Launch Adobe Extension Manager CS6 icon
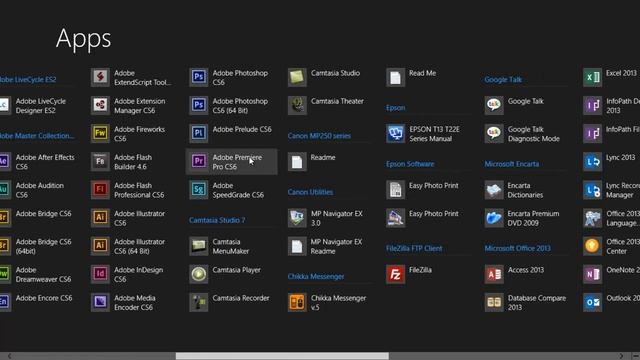The height and width of the screenshot is (360, 640). (x=100, y=105)
